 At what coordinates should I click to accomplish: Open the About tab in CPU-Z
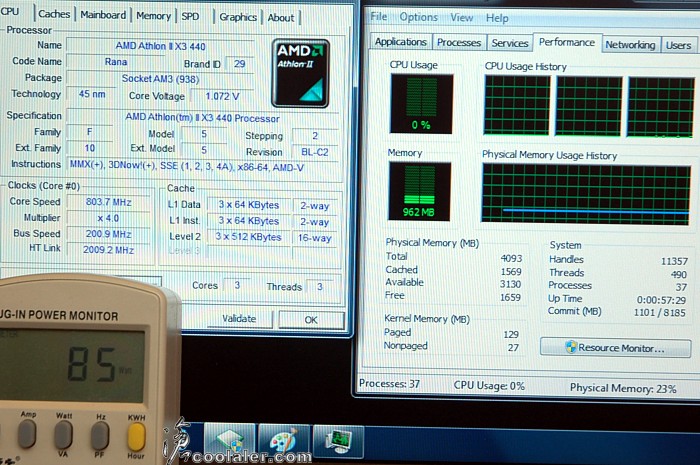pos(281,18)
